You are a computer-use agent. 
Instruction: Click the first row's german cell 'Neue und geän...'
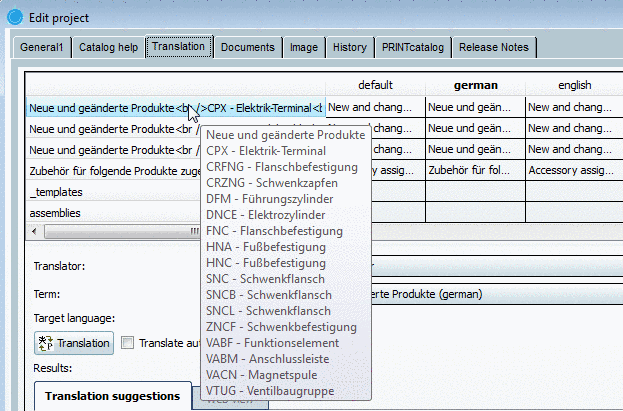coord(476,107)
